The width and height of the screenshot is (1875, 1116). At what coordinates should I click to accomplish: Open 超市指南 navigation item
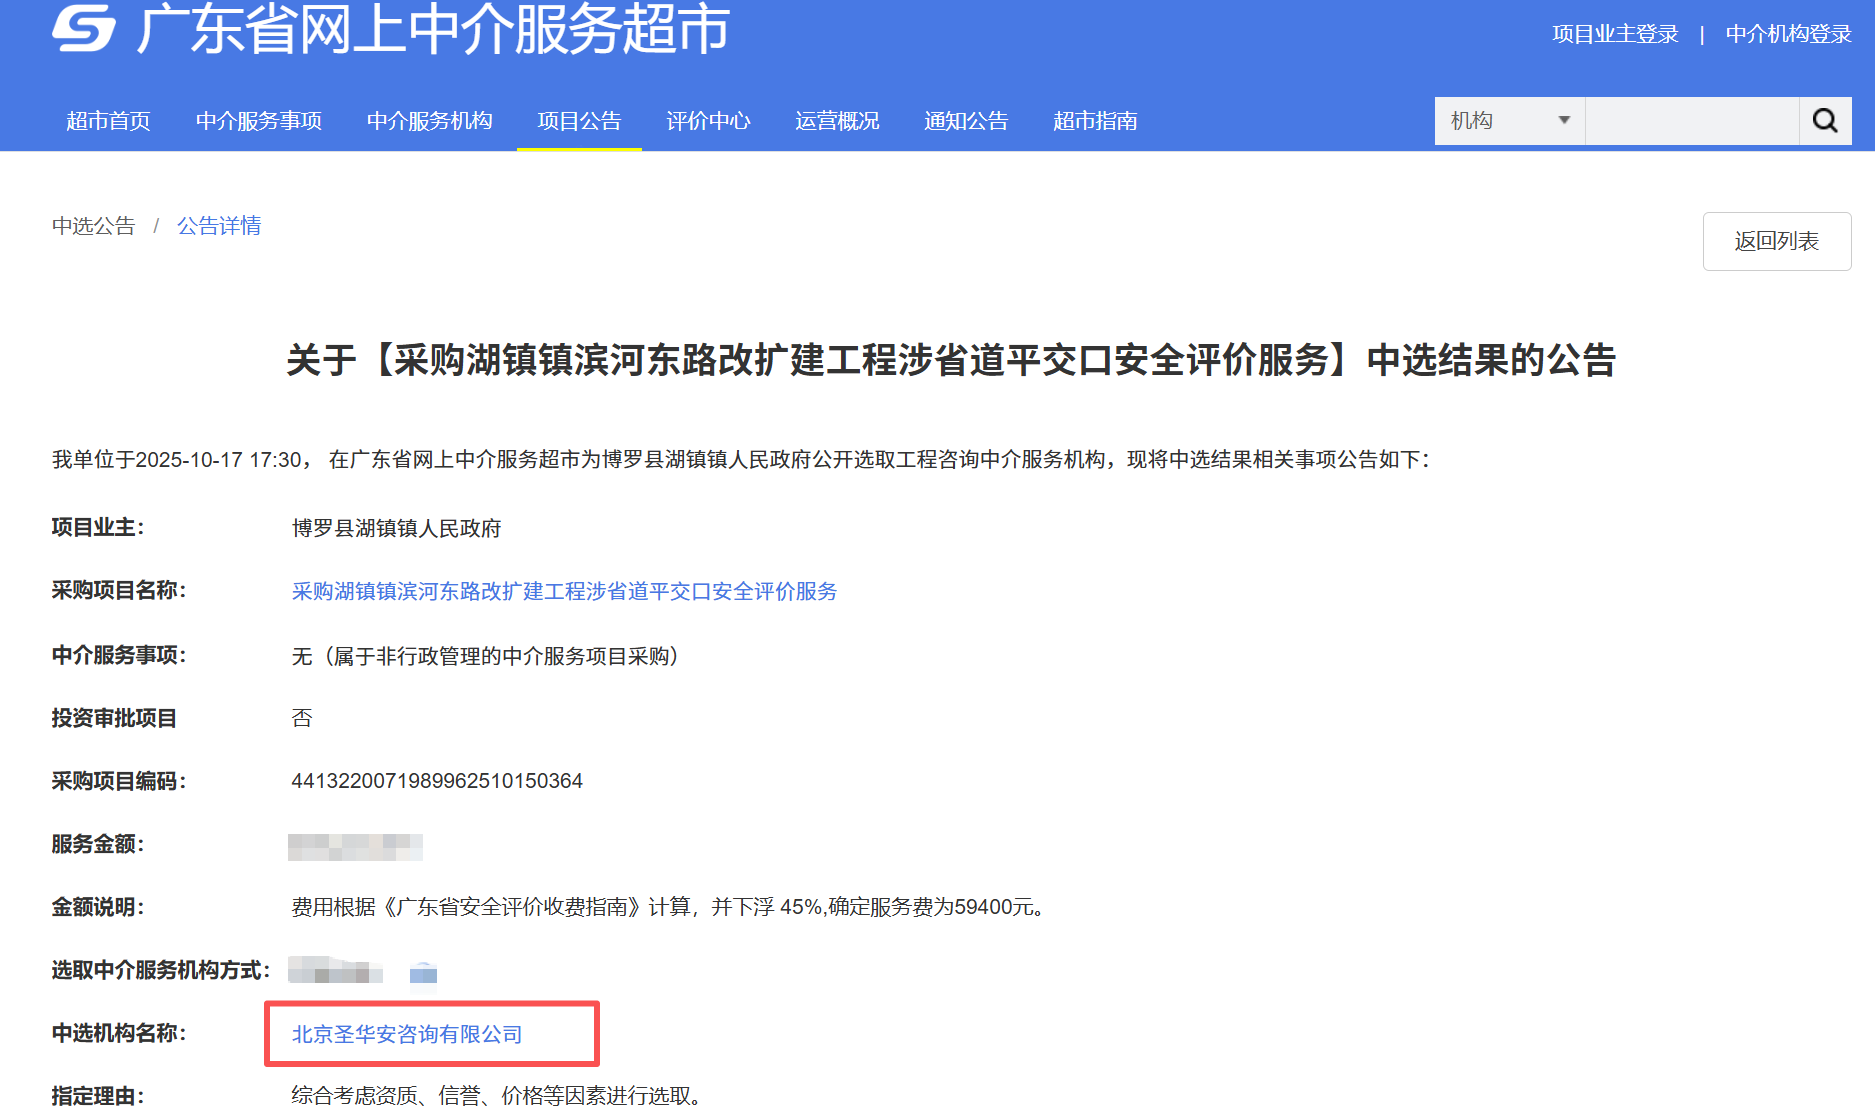(x=1095, y=121)
